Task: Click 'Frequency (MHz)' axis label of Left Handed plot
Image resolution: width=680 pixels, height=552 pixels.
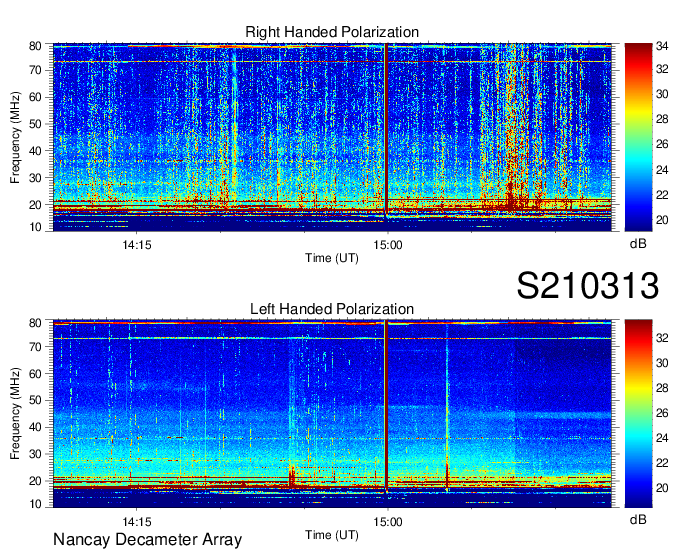Action: (x=15, y=414)
